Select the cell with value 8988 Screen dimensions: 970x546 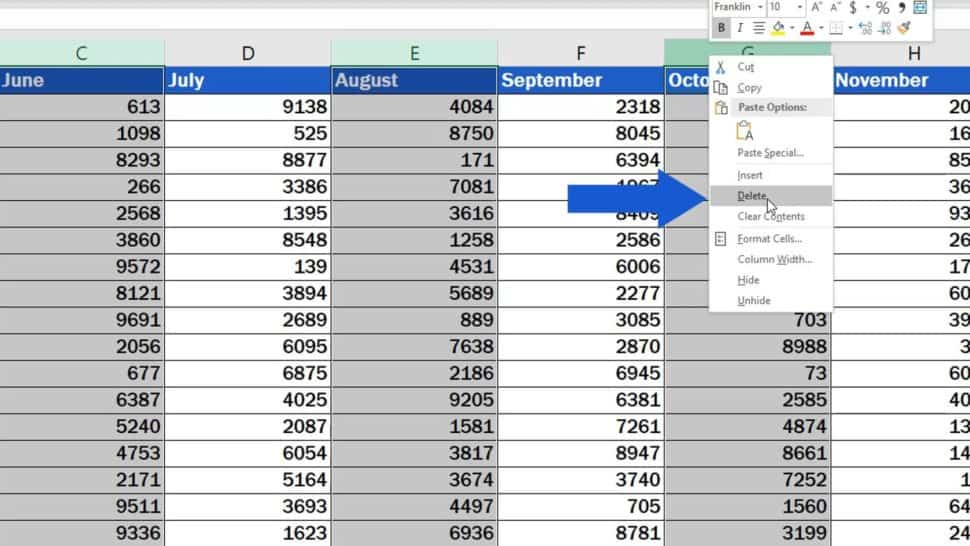(748, 346)
